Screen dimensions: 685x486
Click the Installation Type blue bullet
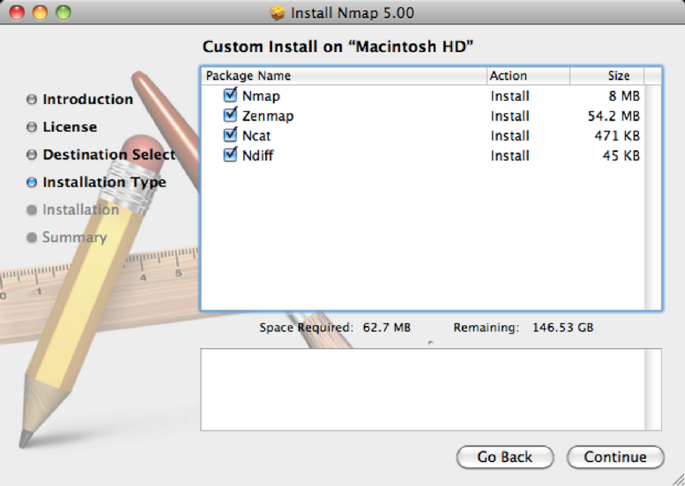tap(31, 182)
